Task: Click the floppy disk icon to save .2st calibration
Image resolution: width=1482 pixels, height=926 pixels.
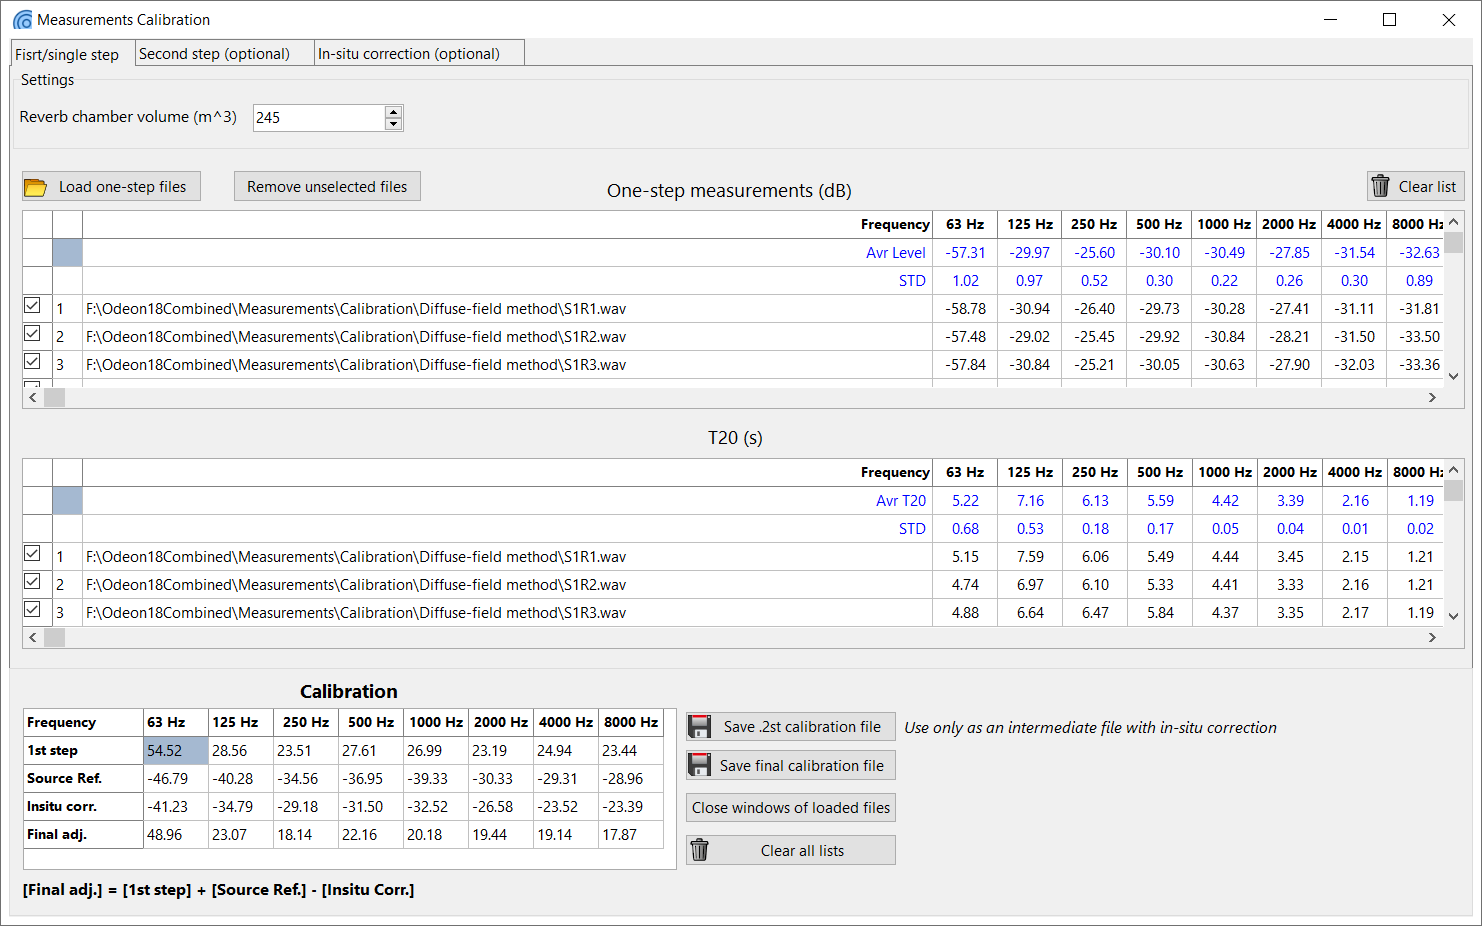Action: coord(699,726)
